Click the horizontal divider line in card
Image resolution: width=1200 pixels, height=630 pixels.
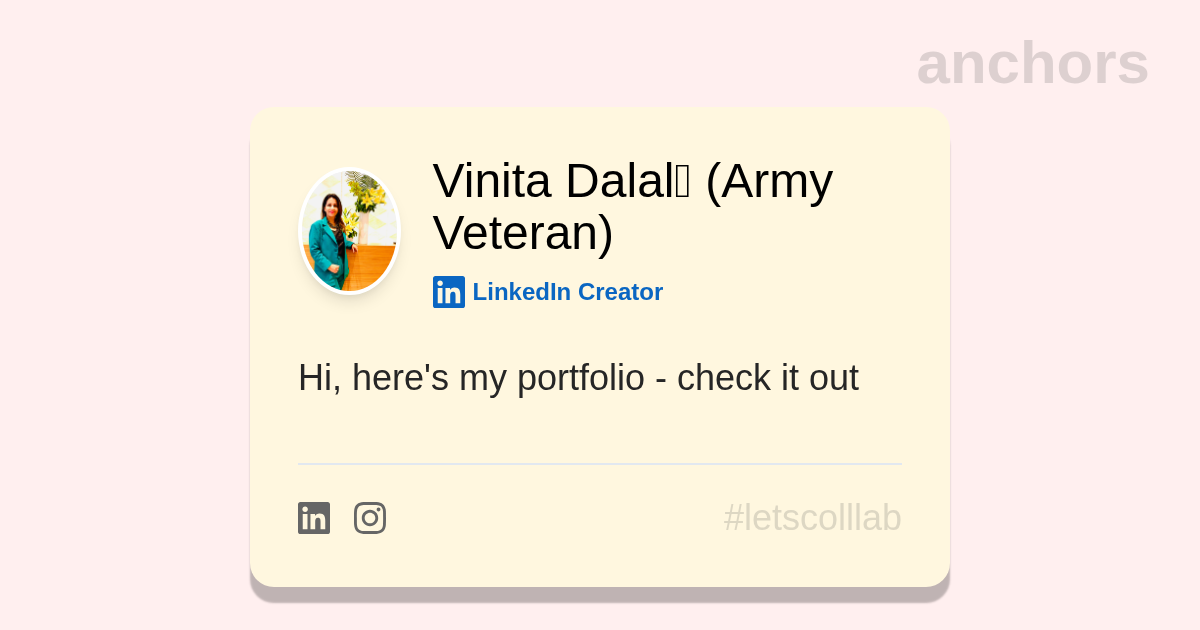pos(600,464)
